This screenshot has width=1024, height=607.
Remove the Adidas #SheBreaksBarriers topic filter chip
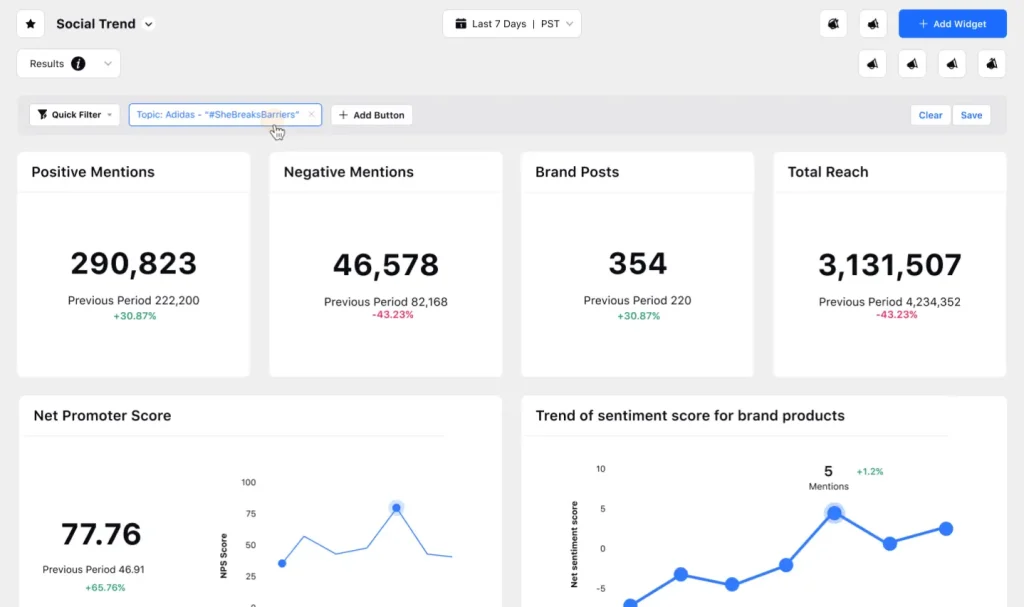(x=312, y=114)
